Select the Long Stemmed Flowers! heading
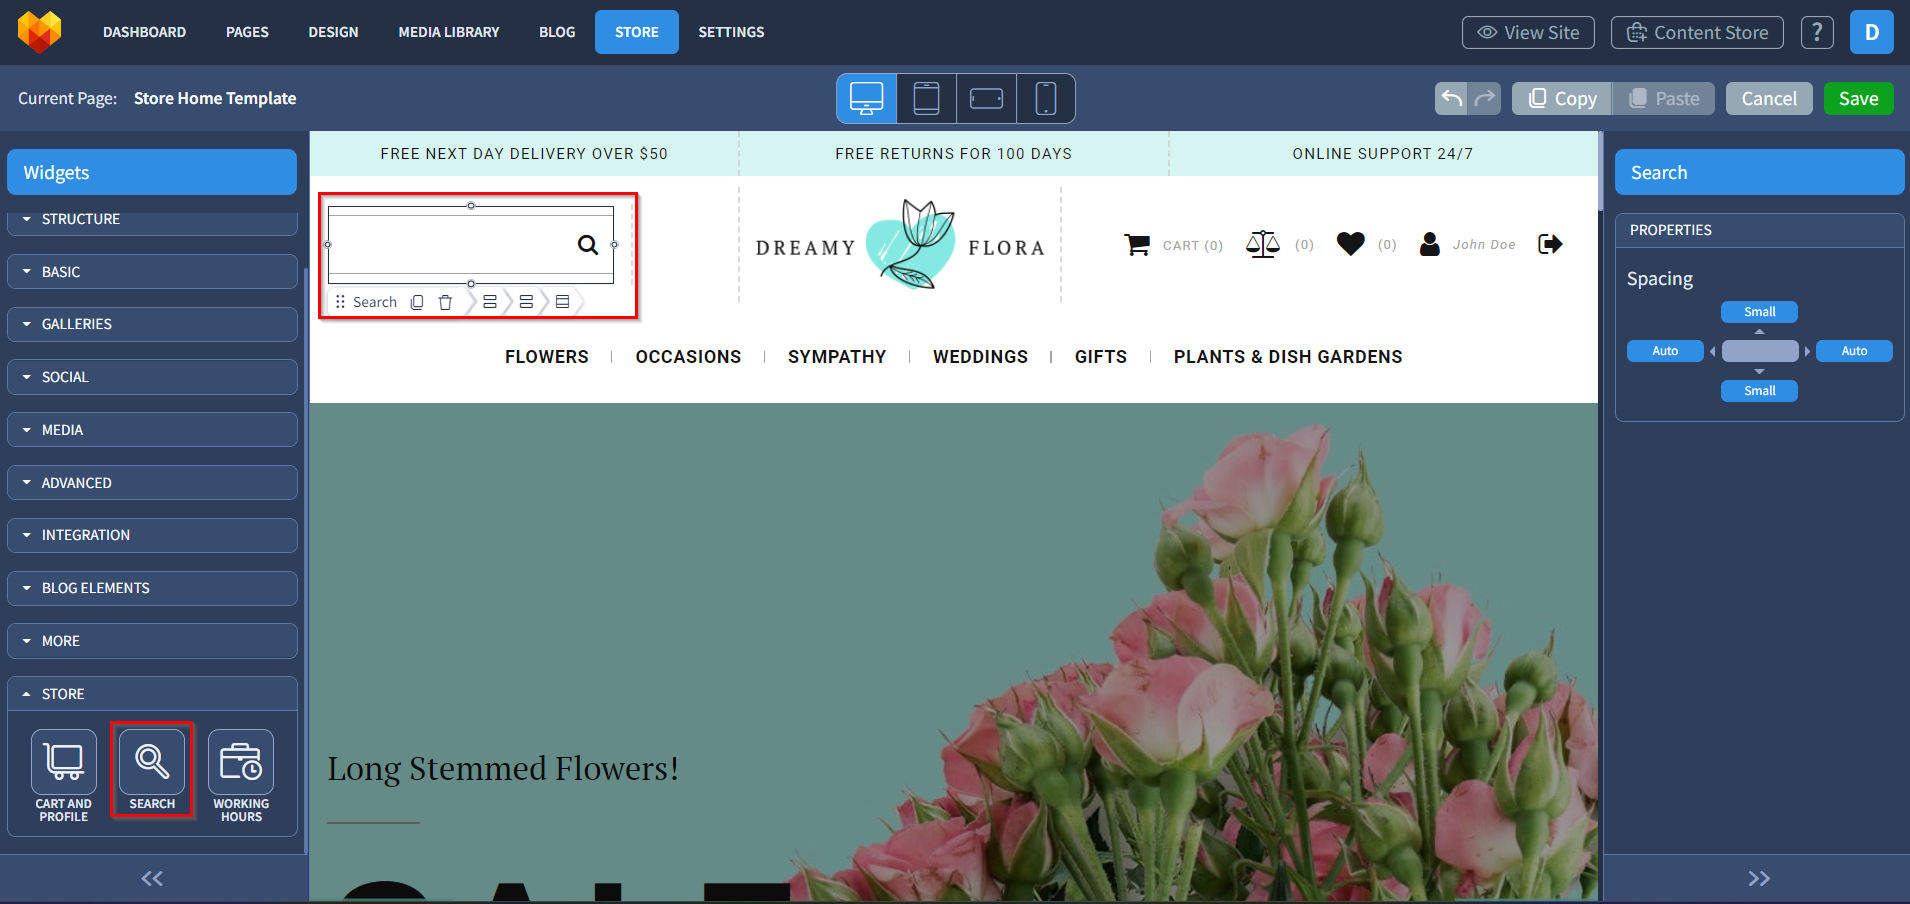 (503, 768)
